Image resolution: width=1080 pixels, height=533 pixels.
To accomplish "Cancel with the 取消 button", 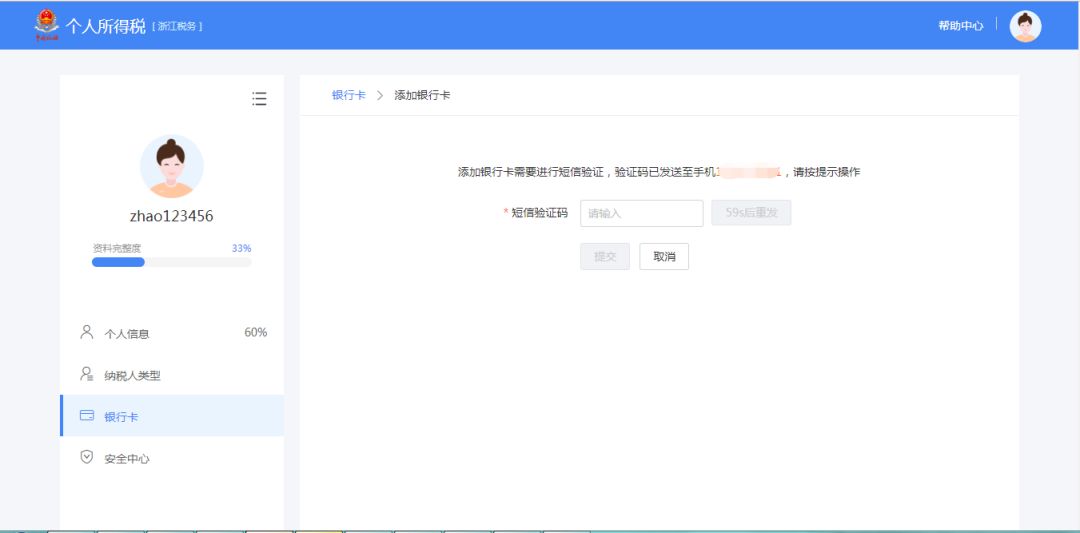I will (x=664, y=257).
